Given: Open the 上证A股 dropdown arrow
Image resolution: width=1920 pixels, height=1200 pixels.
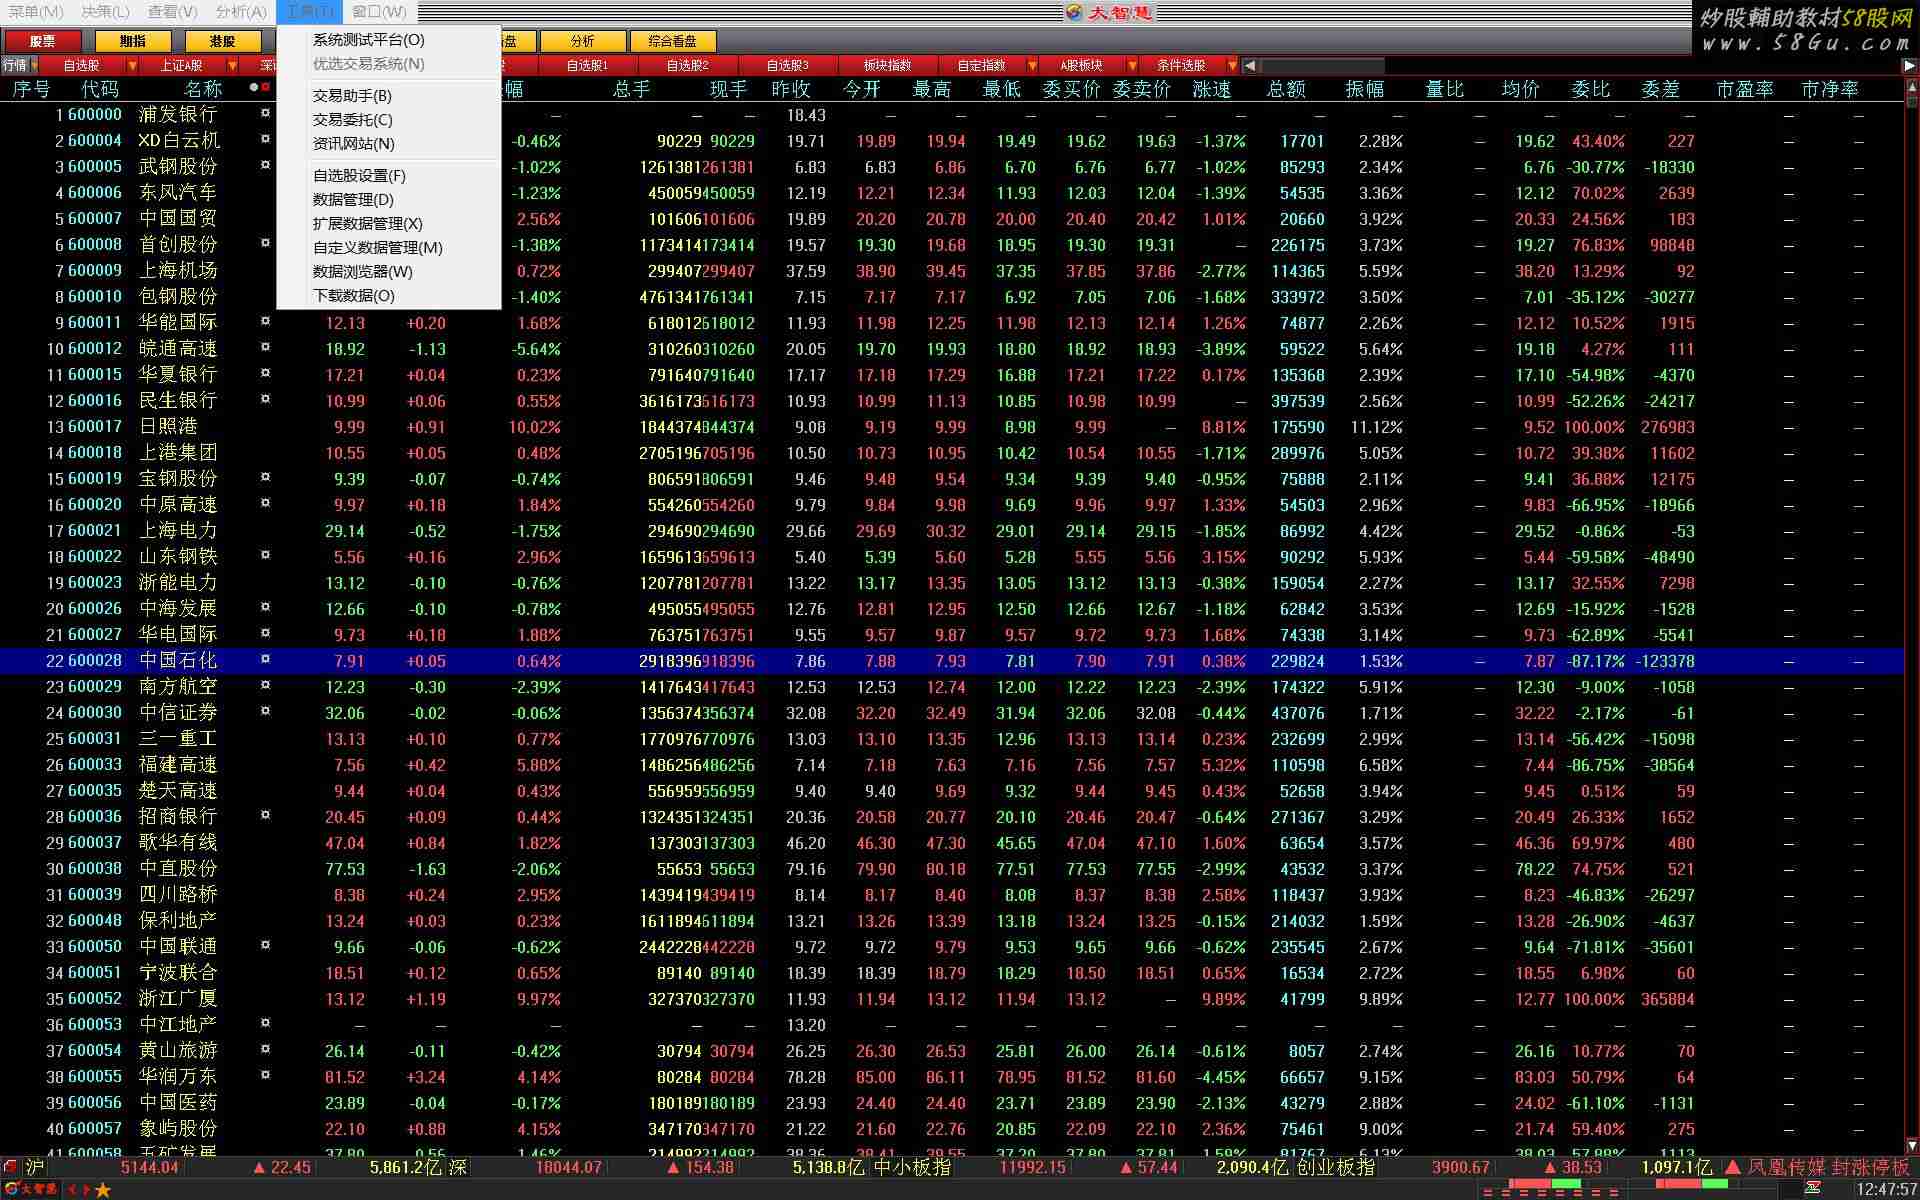Looking at the screenshot, I should [232, 66].
